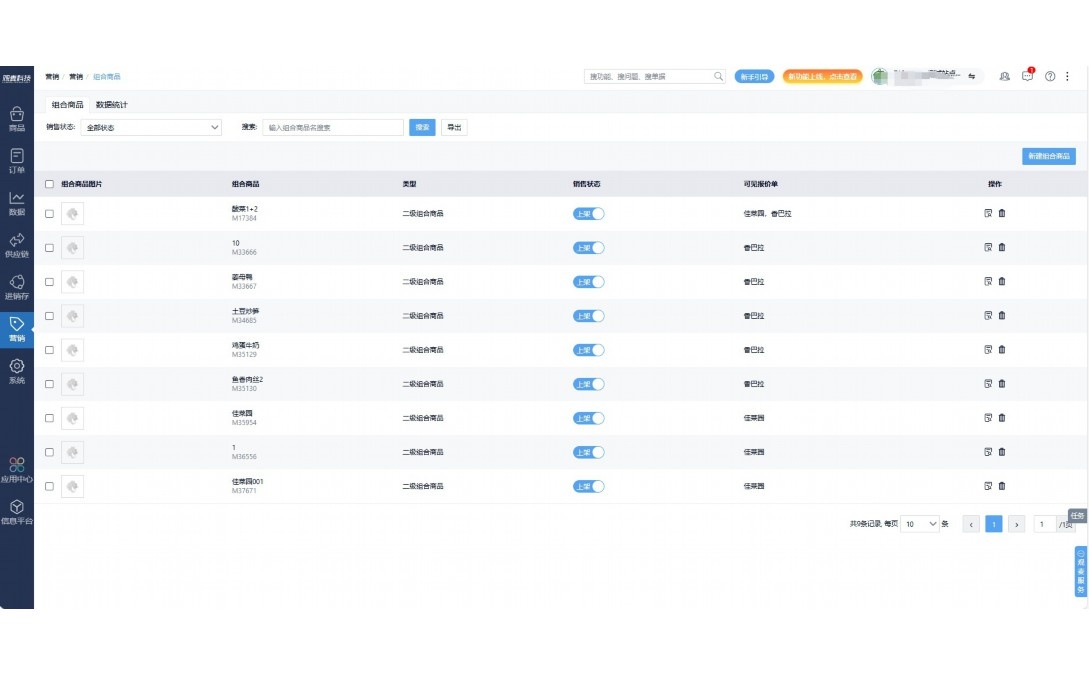Open 供应链 supply chain module
The width and height of the screenshot is (1089, 675).
click(16, 245)
